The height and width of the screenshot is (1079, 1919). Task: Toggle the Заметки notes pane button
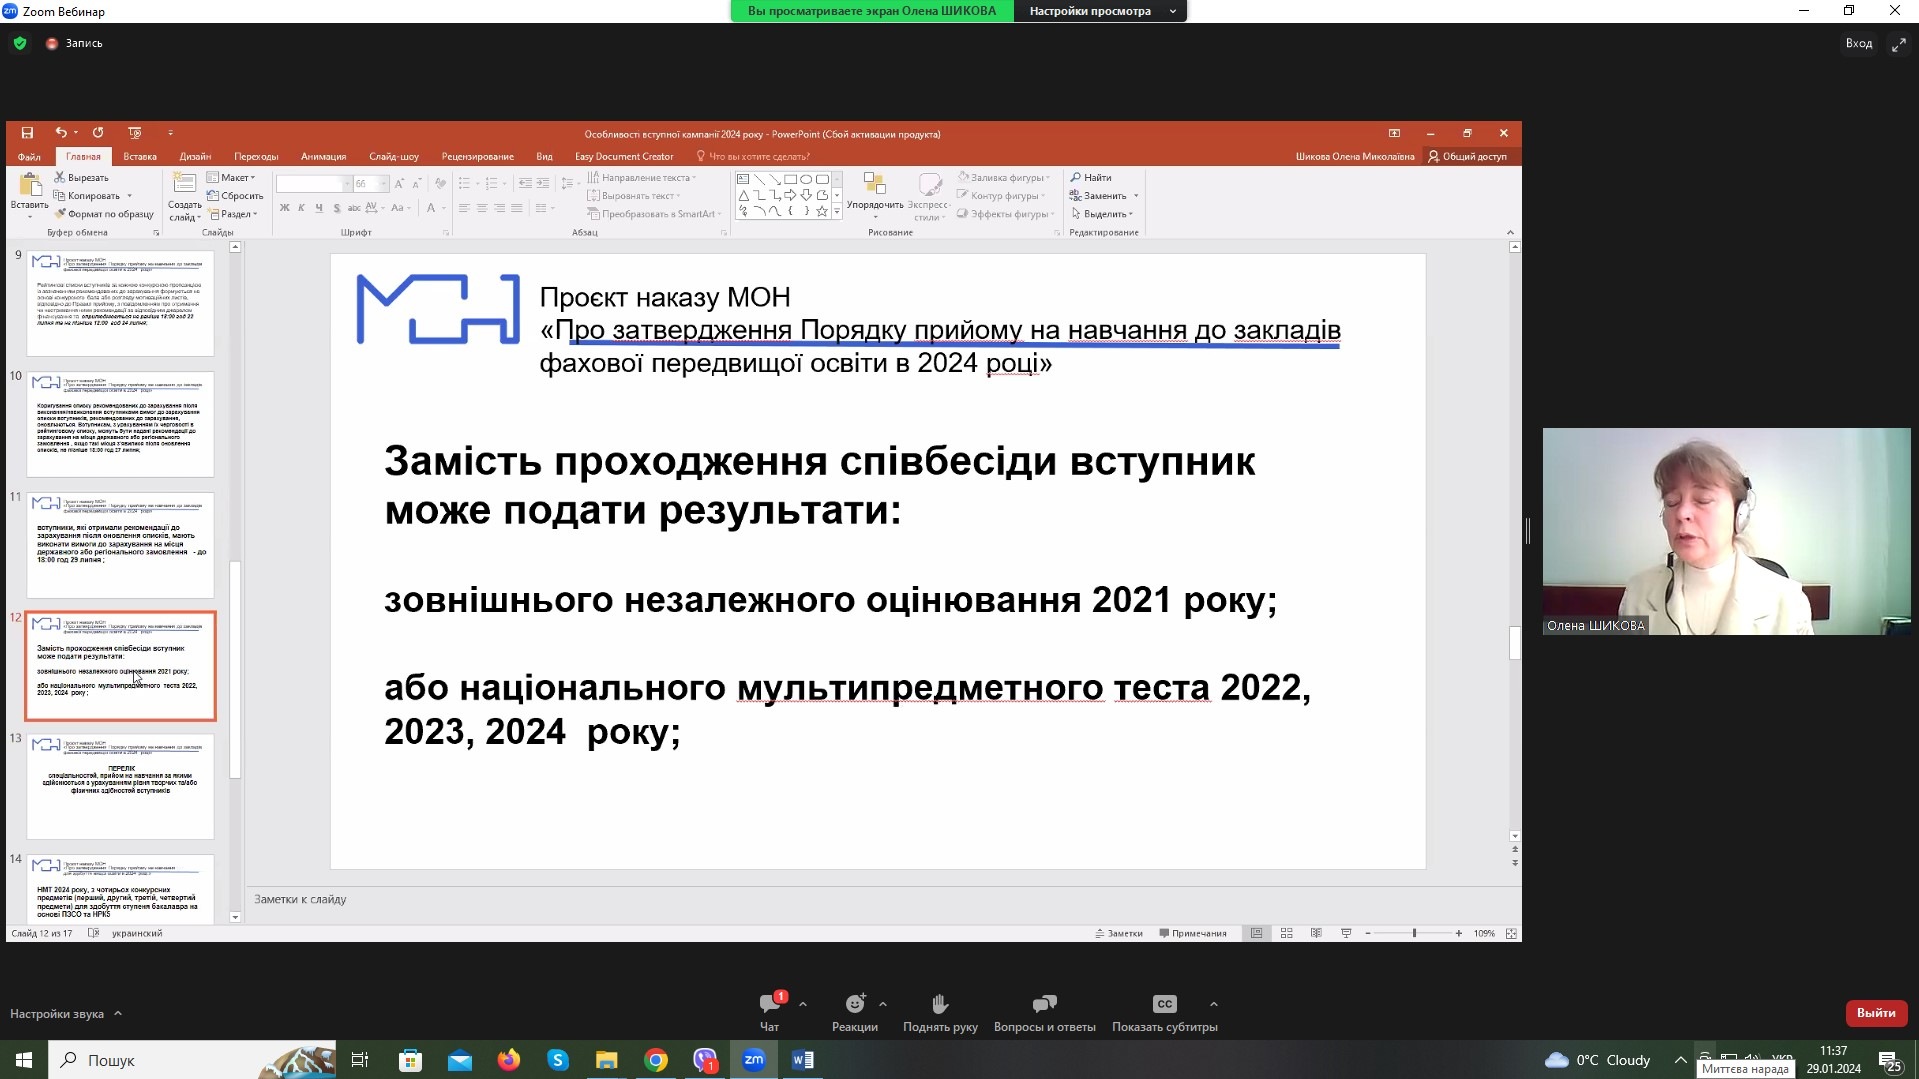pos(1119,933)
